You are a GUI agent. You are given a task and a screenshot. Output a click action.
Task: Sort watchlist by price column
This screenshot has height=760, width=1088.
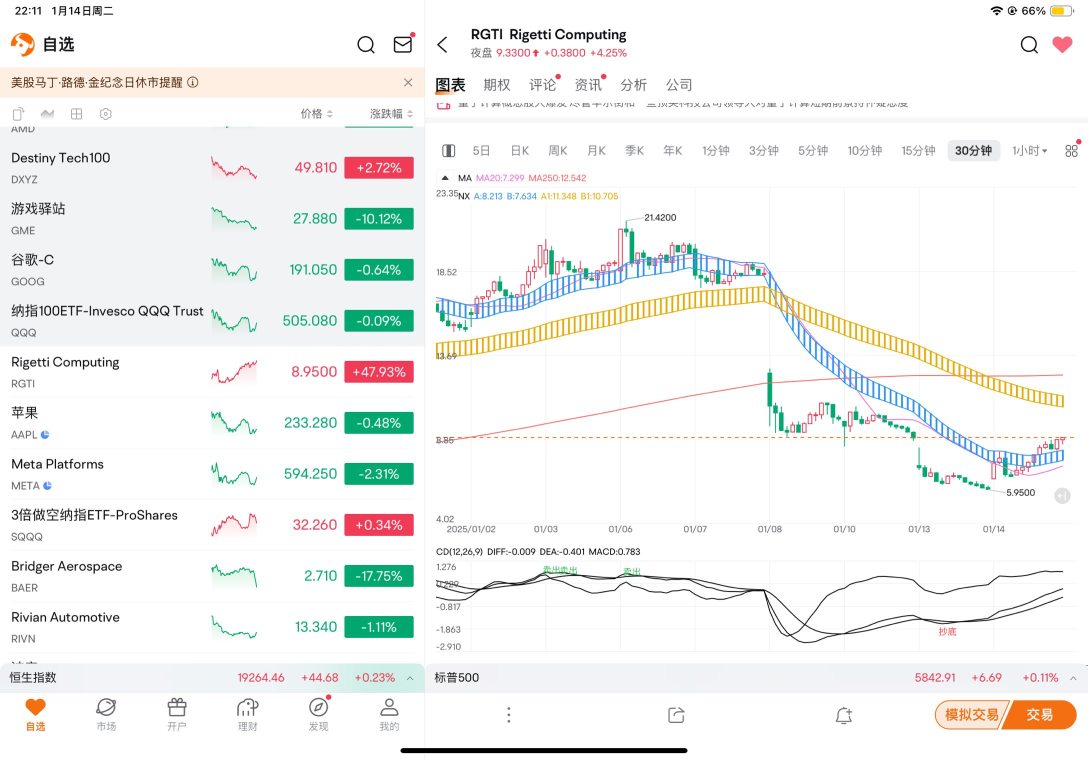tap(316, 114)
